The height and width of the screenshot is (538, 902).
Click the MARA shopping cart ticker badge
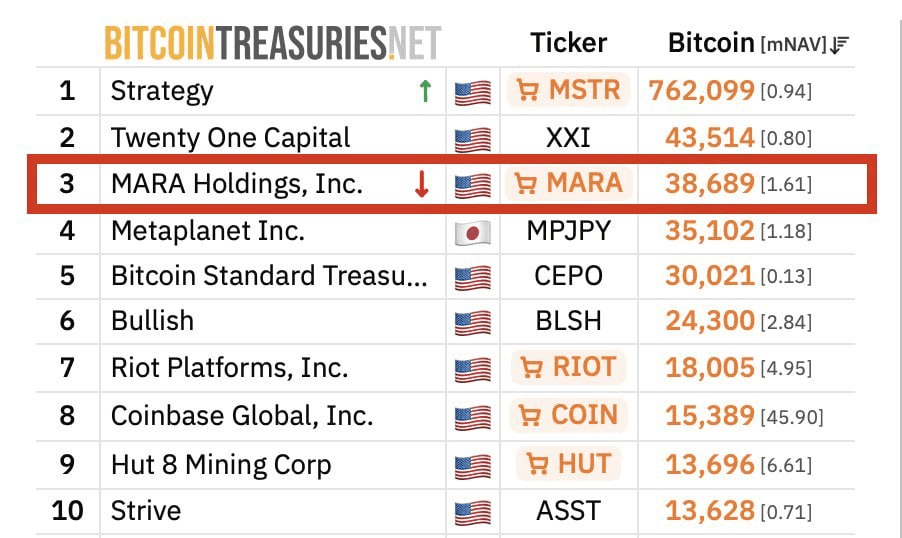click(x=569, y=184)
